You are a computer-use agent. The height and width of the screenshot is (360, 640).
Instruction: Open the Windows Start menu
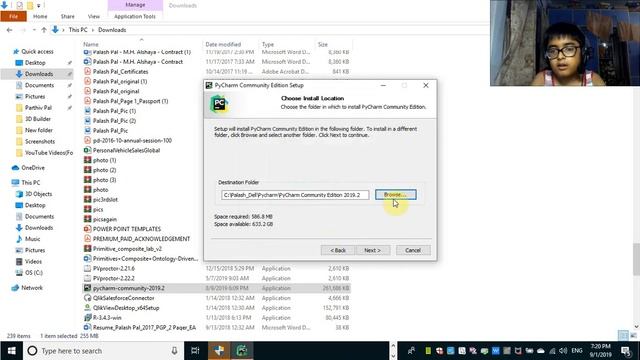coord(11,351)
